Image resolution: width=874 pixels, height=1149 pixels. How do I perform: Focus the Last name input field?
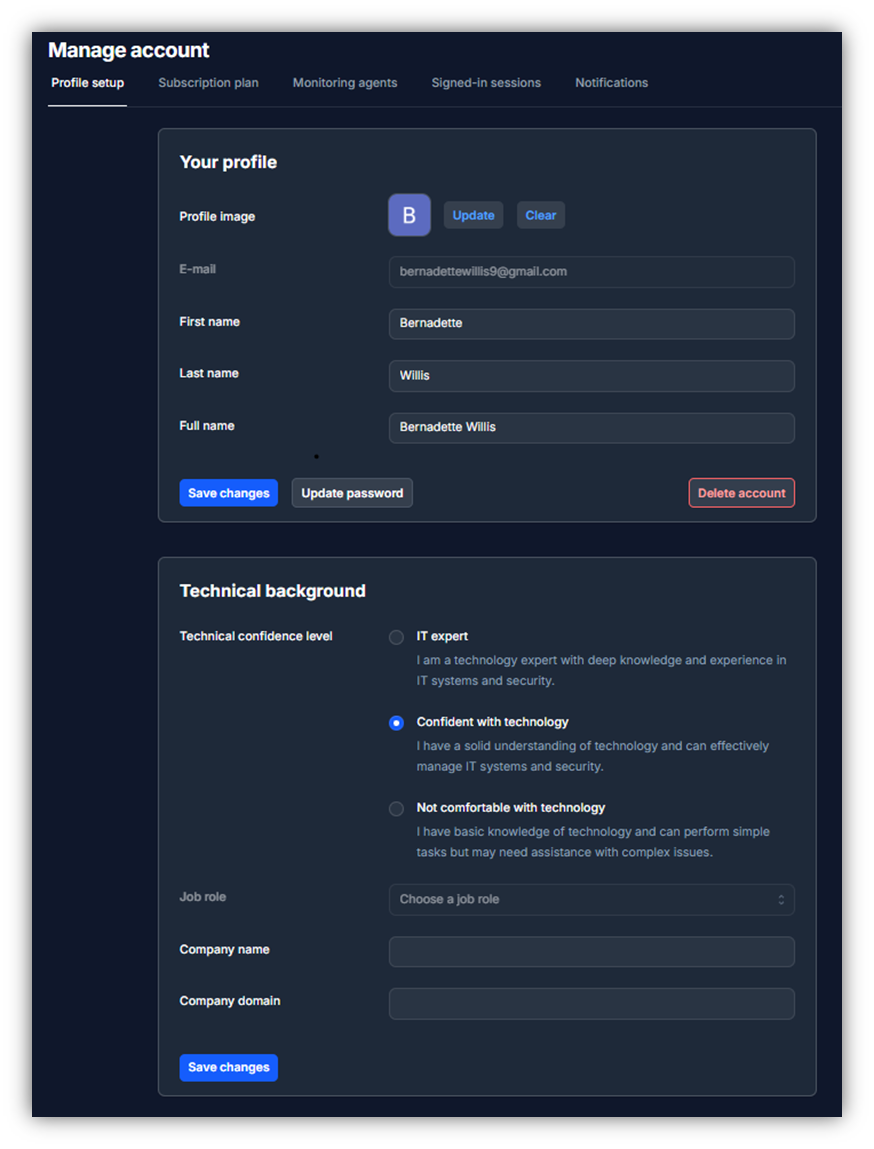[591, 376]
